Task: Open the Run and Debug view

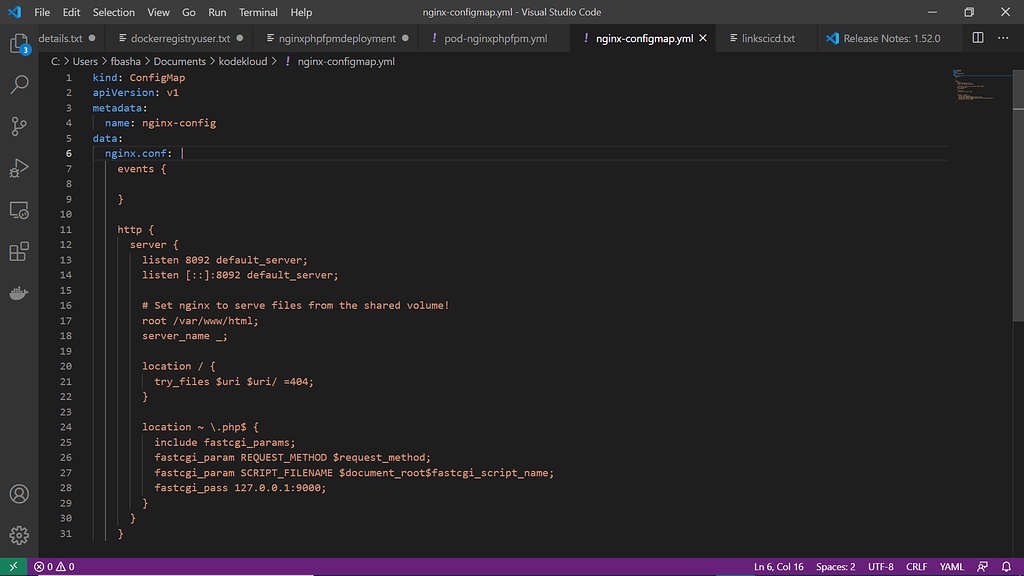Action: click(x=19, y=167)
